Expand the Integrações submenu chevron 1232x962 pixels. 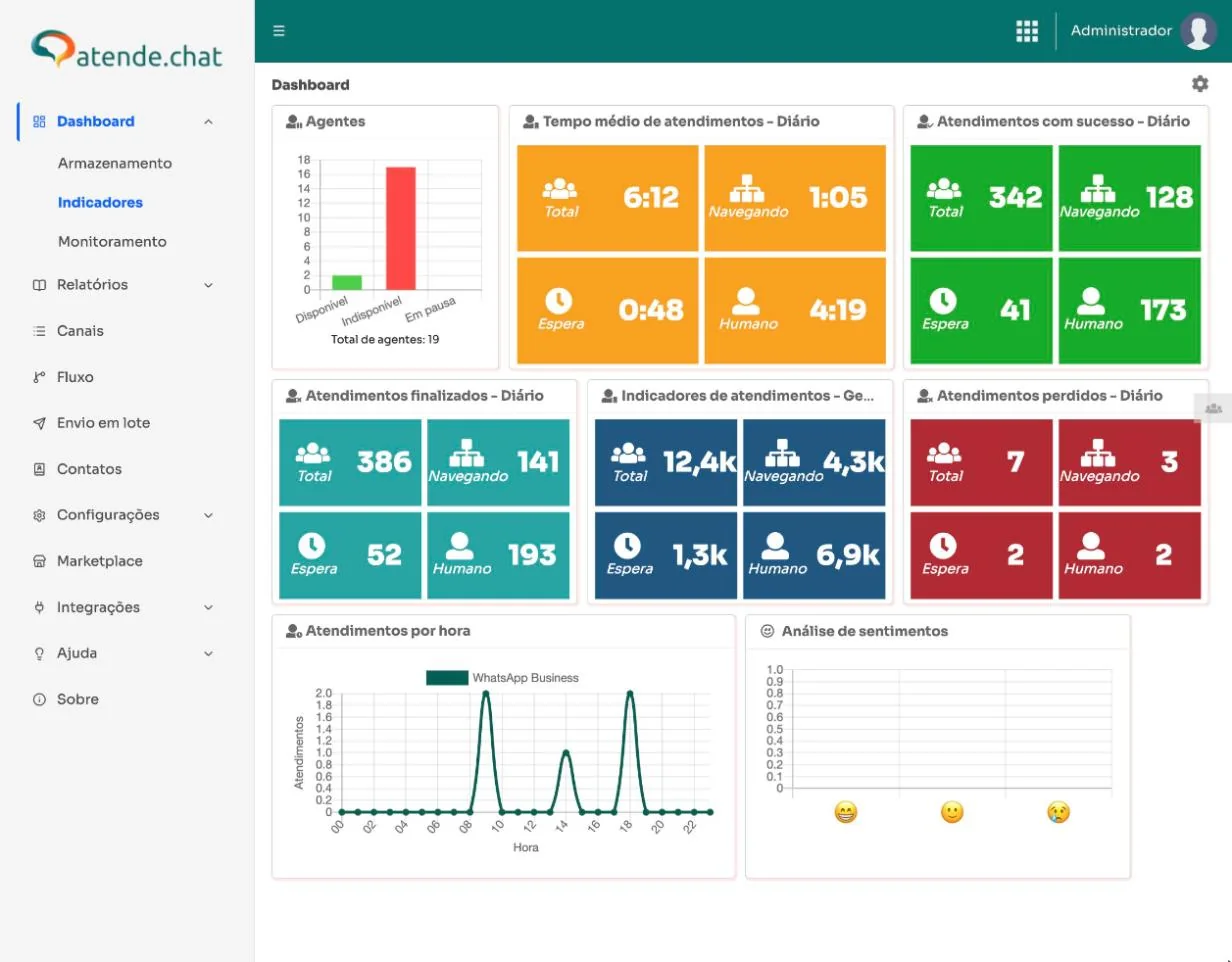208,607
